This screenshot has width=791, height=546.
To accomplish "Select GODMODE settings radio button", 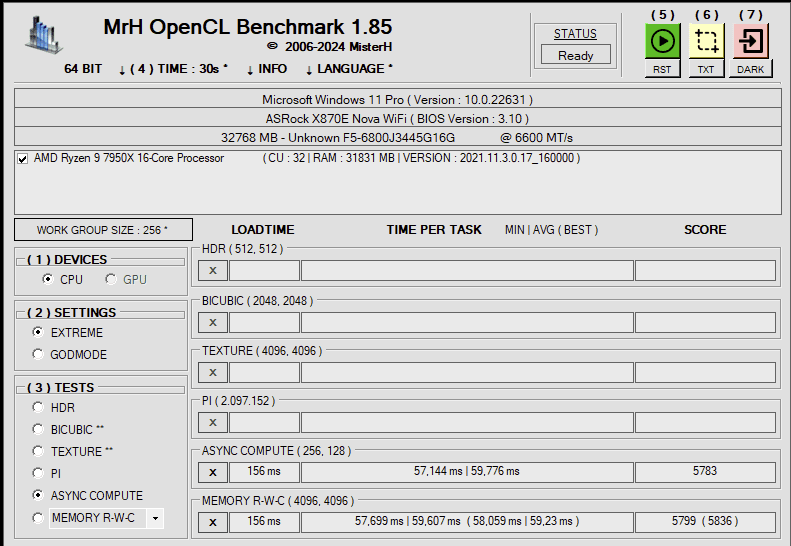I will click(38, 354).
